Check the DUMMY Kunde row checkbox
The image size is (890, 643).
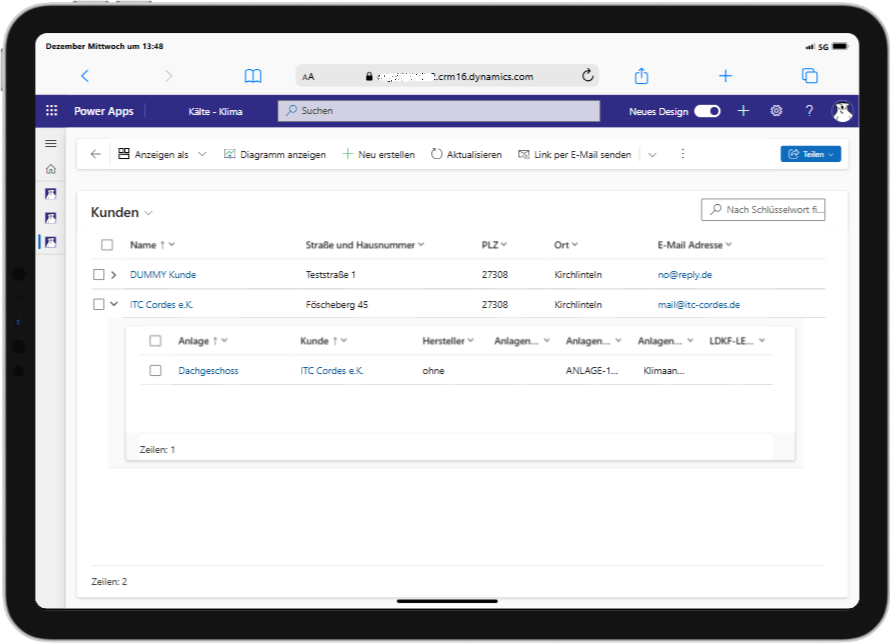click(x=99, y=274)
